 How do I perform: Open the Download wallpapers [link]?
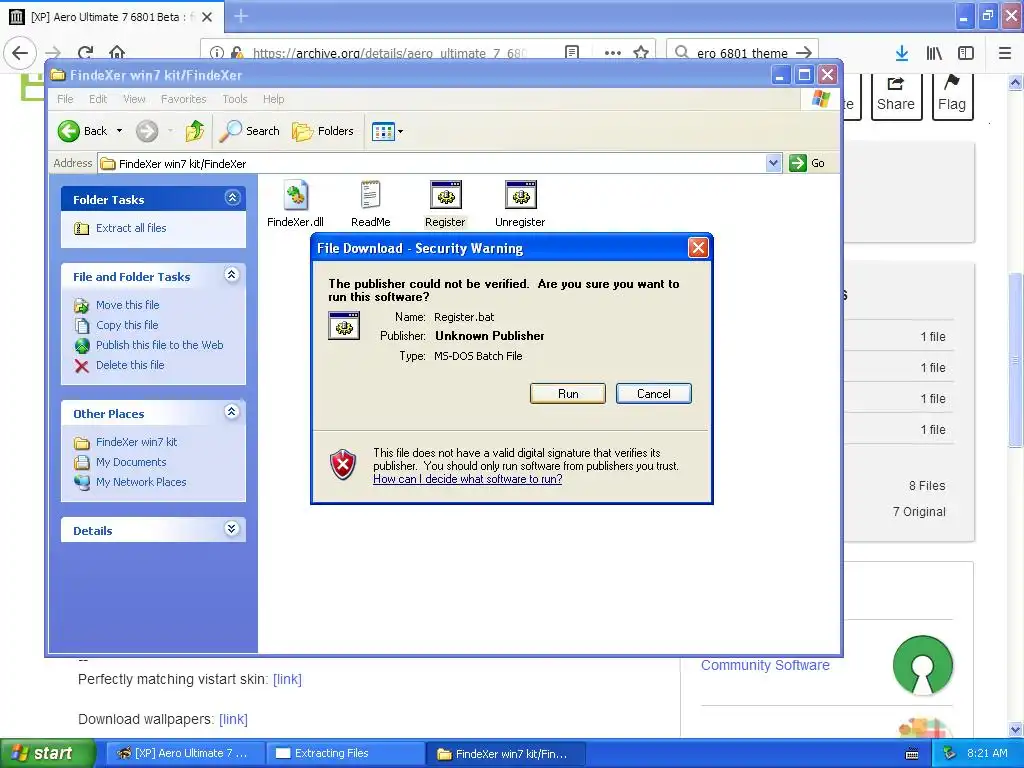233,719
